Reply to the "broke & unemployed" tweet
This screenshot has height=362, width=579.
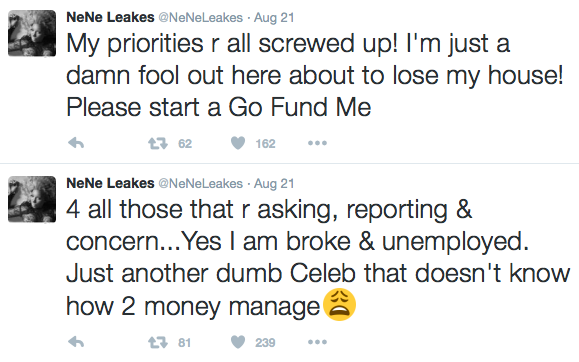coord(76,342)
